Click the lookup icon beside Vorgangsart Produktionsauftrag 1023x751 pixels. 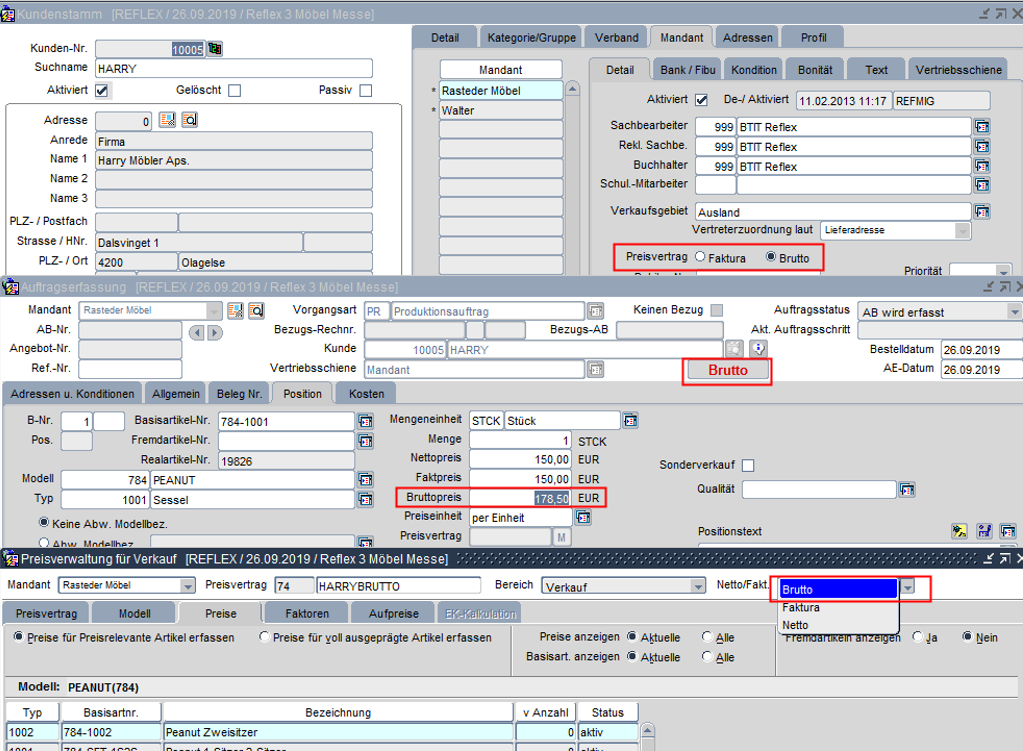(596, 311)
